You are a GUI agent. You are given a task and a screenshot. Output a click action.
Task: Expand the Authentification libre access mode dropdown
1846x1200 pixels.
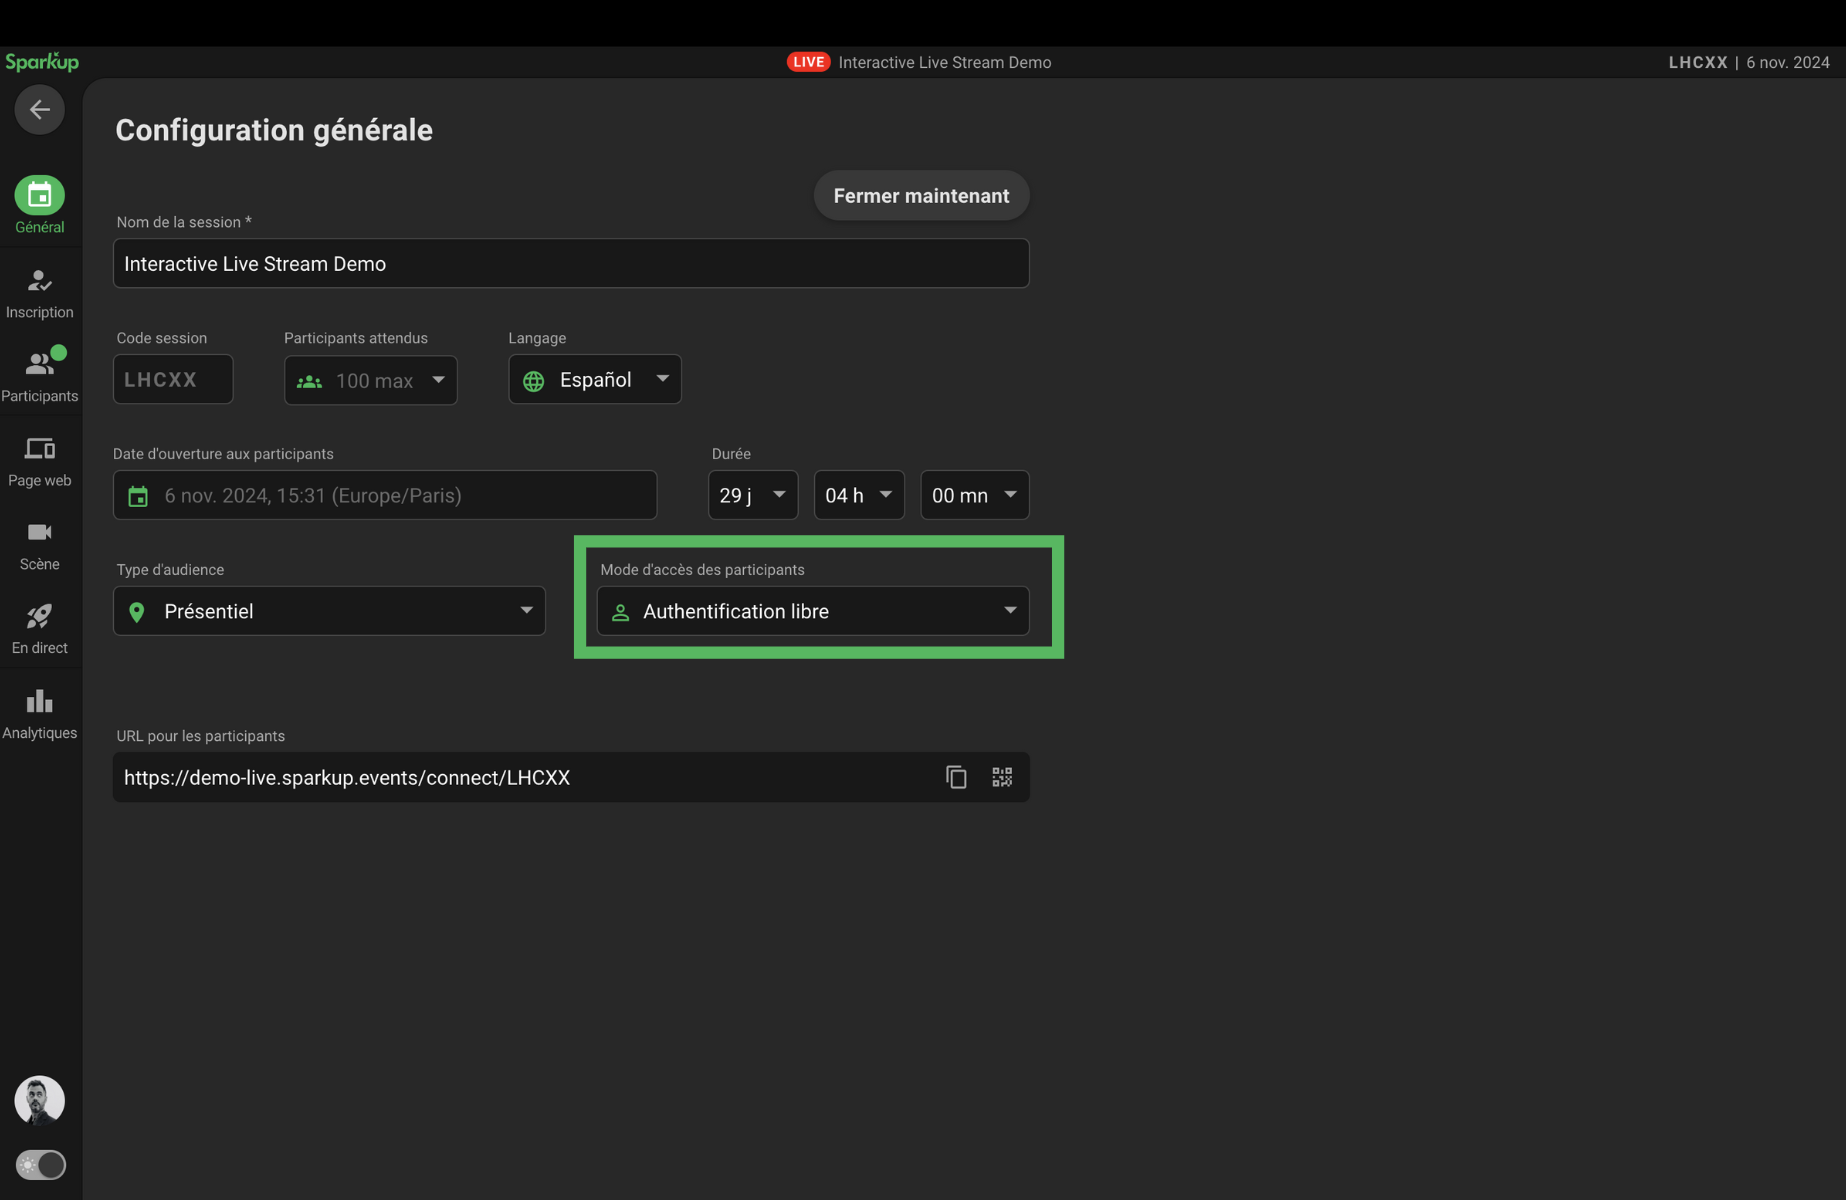[x=812, y=611]
